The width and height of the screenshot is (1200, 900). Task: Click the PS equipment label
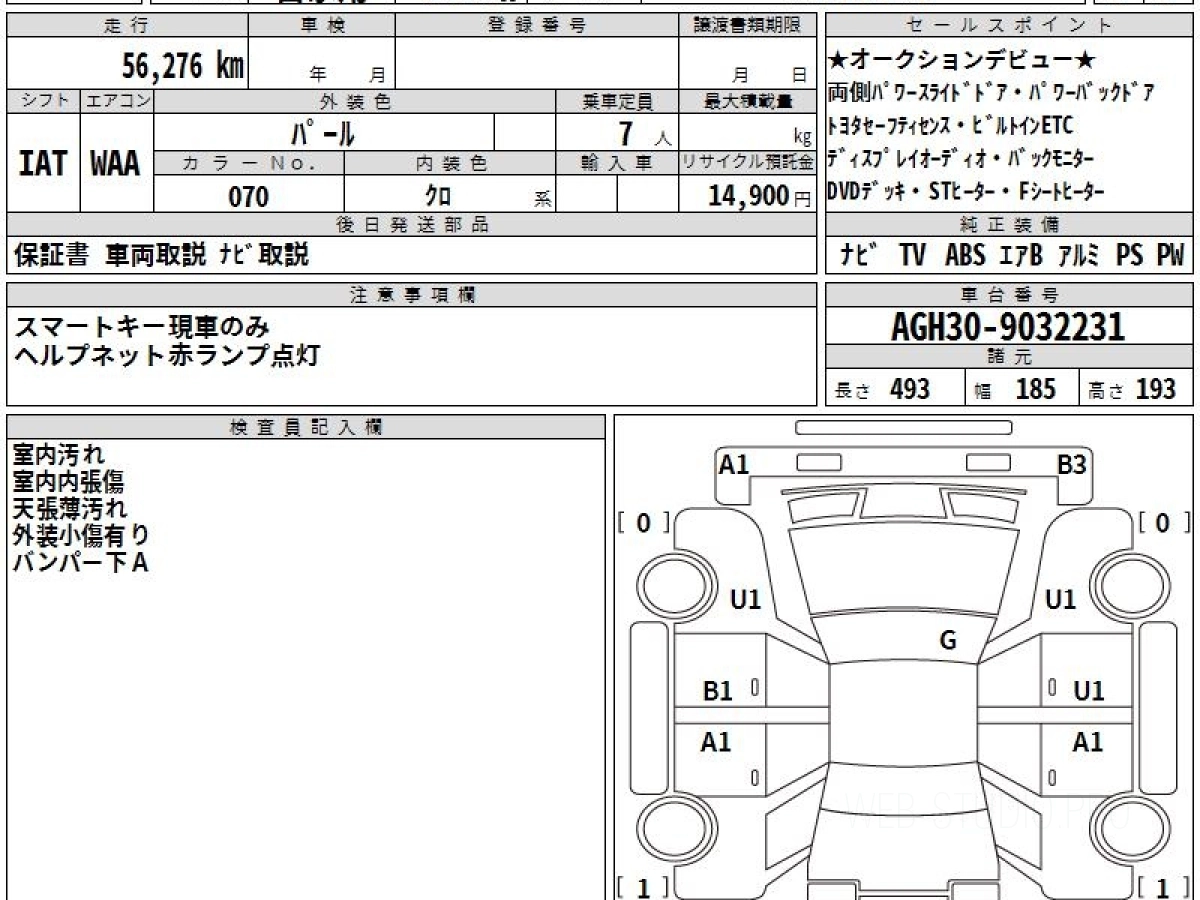pyautogui.click(x=1130, y=256)
